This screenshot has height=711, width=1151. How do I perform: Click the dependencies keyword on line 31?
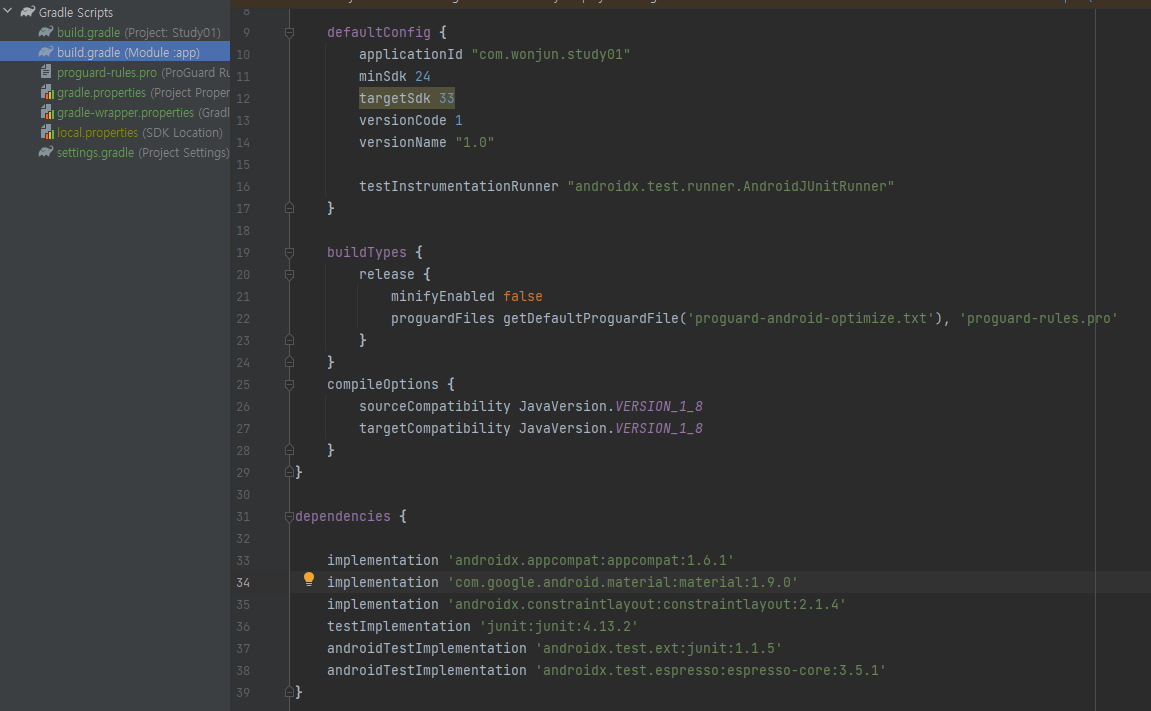coord(343,517)
